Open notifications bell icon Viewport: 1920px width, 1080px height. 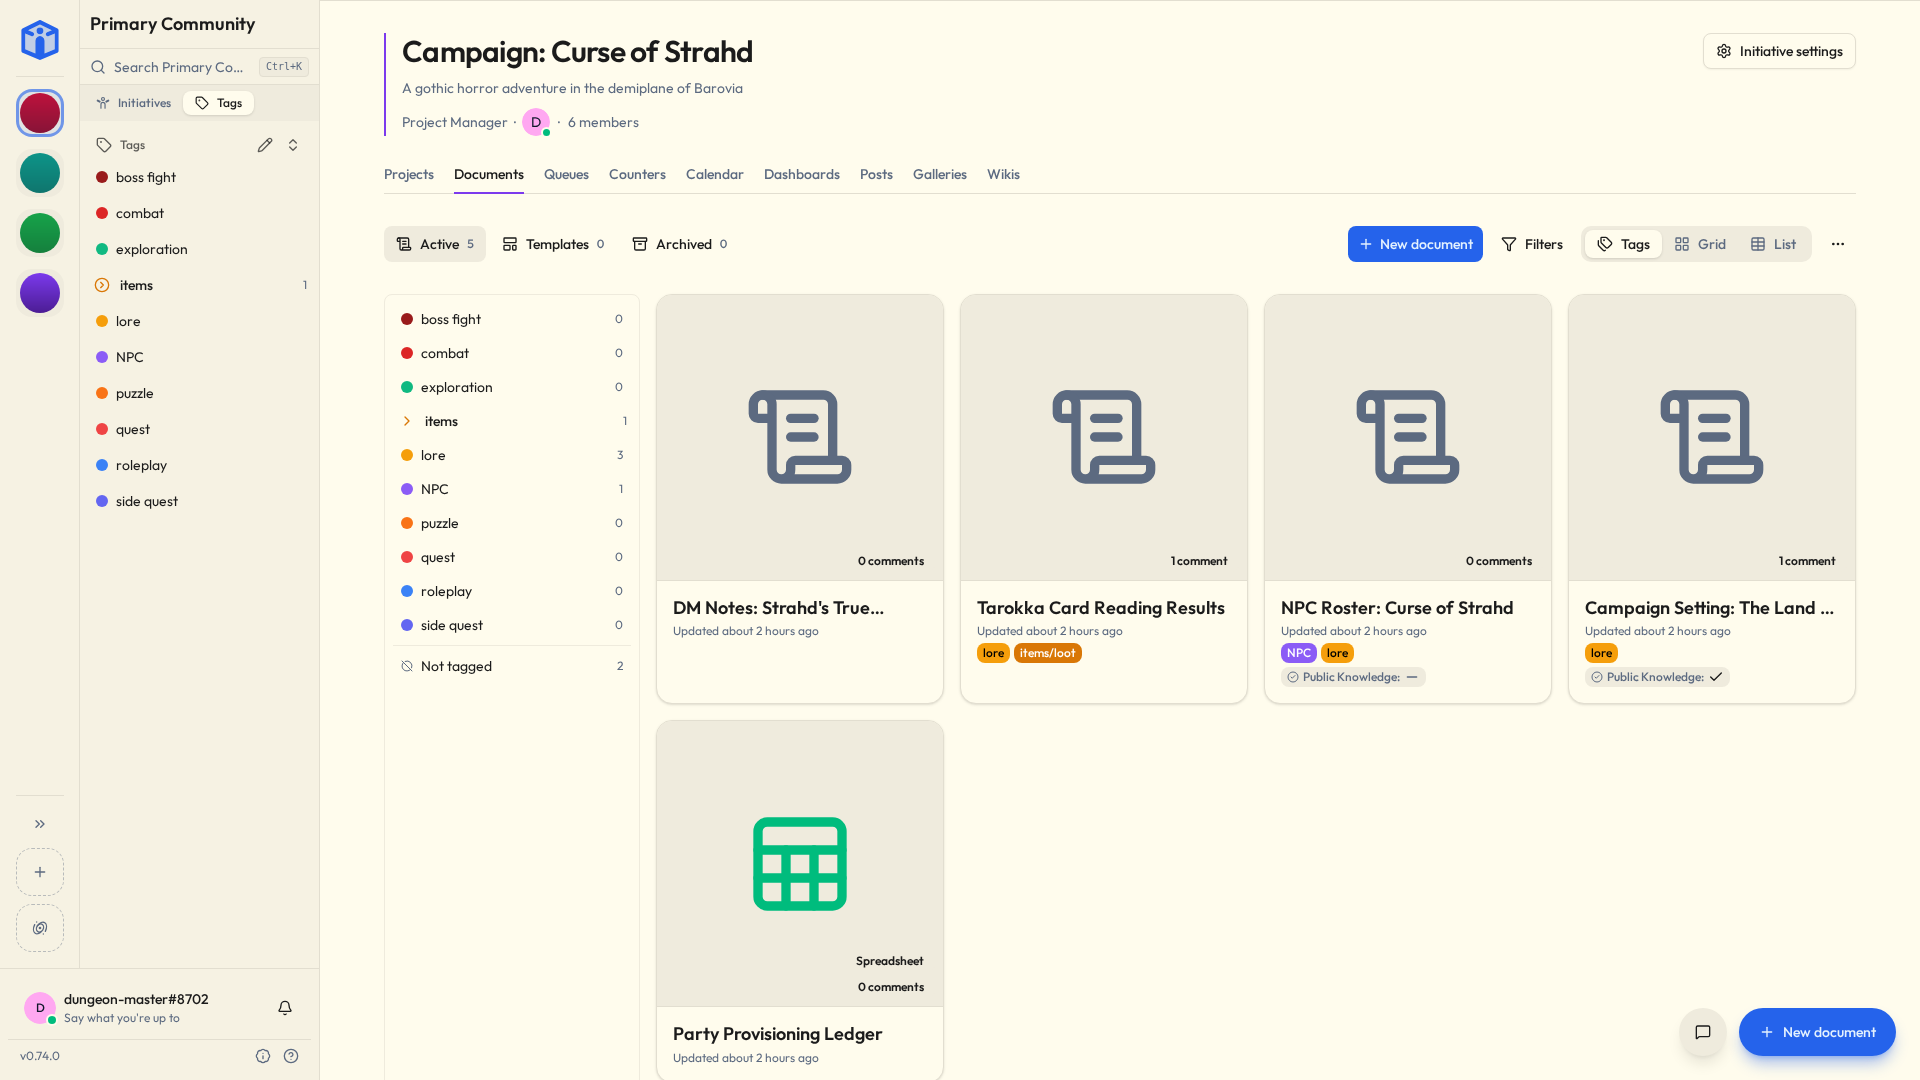coord(285,1008)
